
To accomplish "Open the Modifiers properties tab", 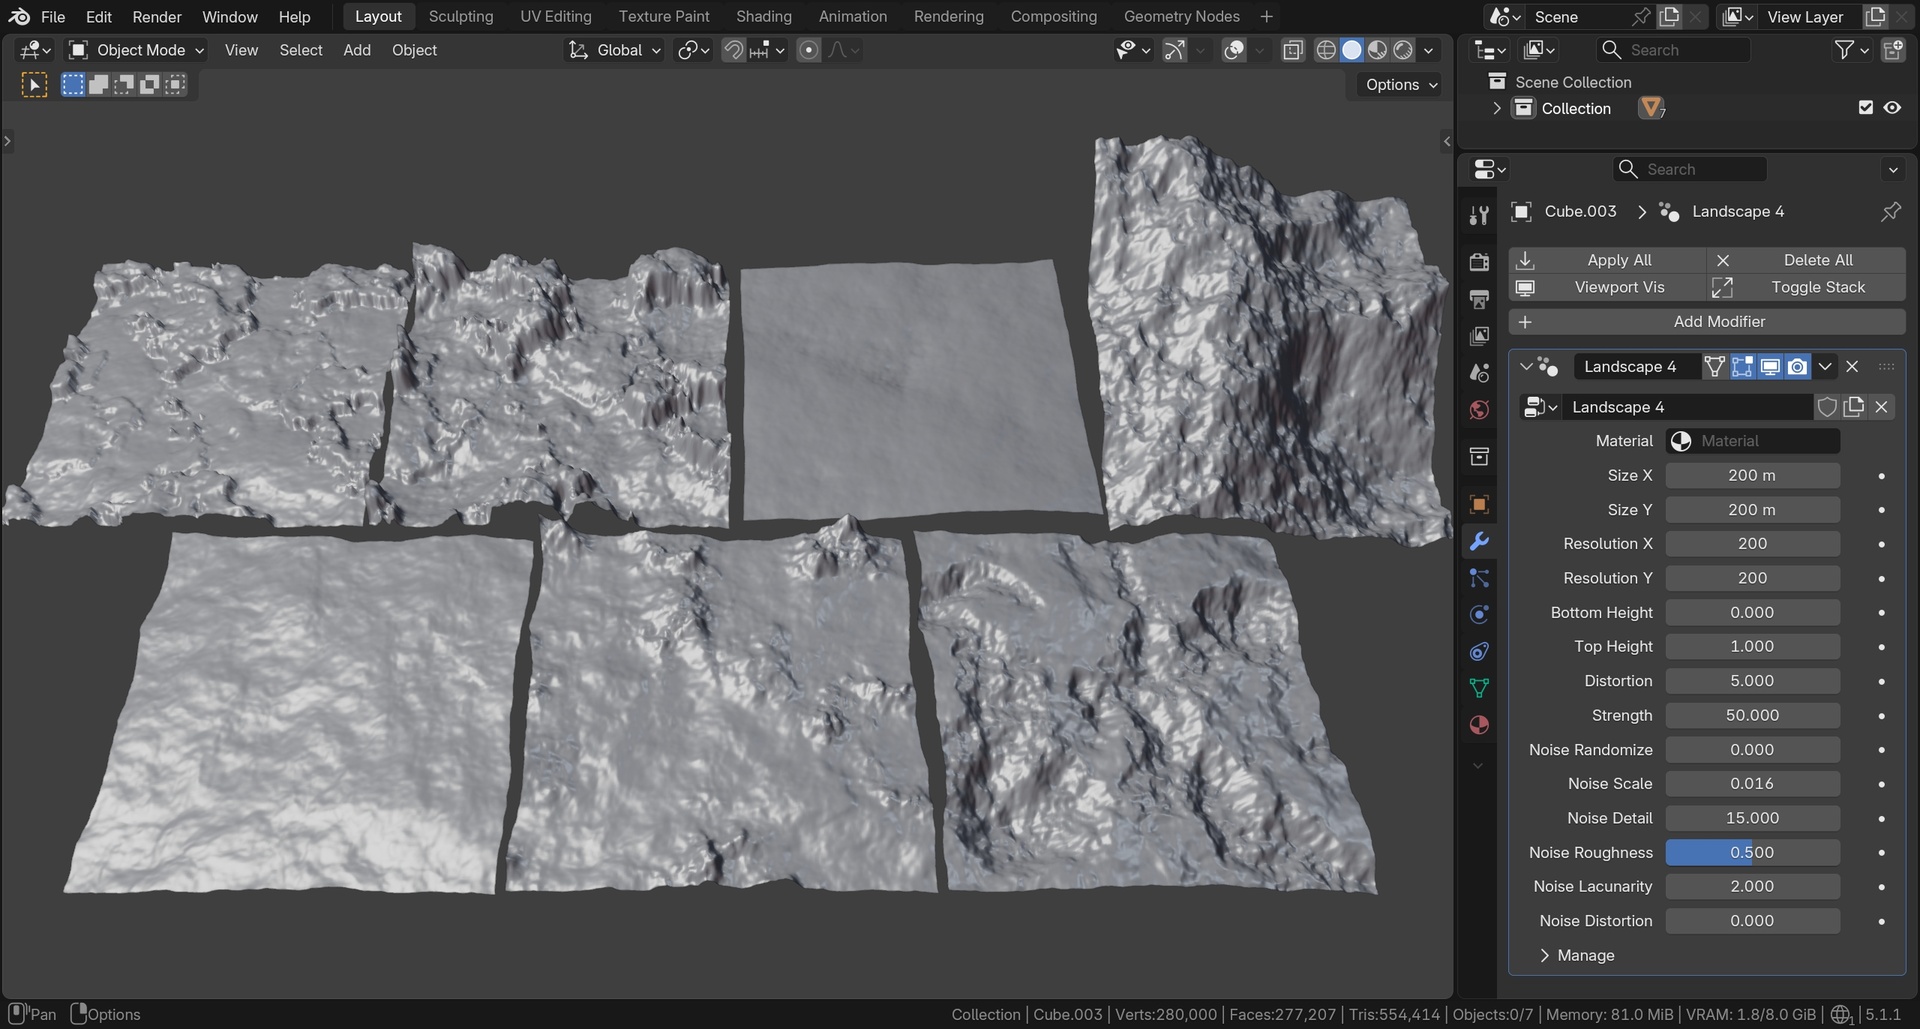I will (1479, 541).
